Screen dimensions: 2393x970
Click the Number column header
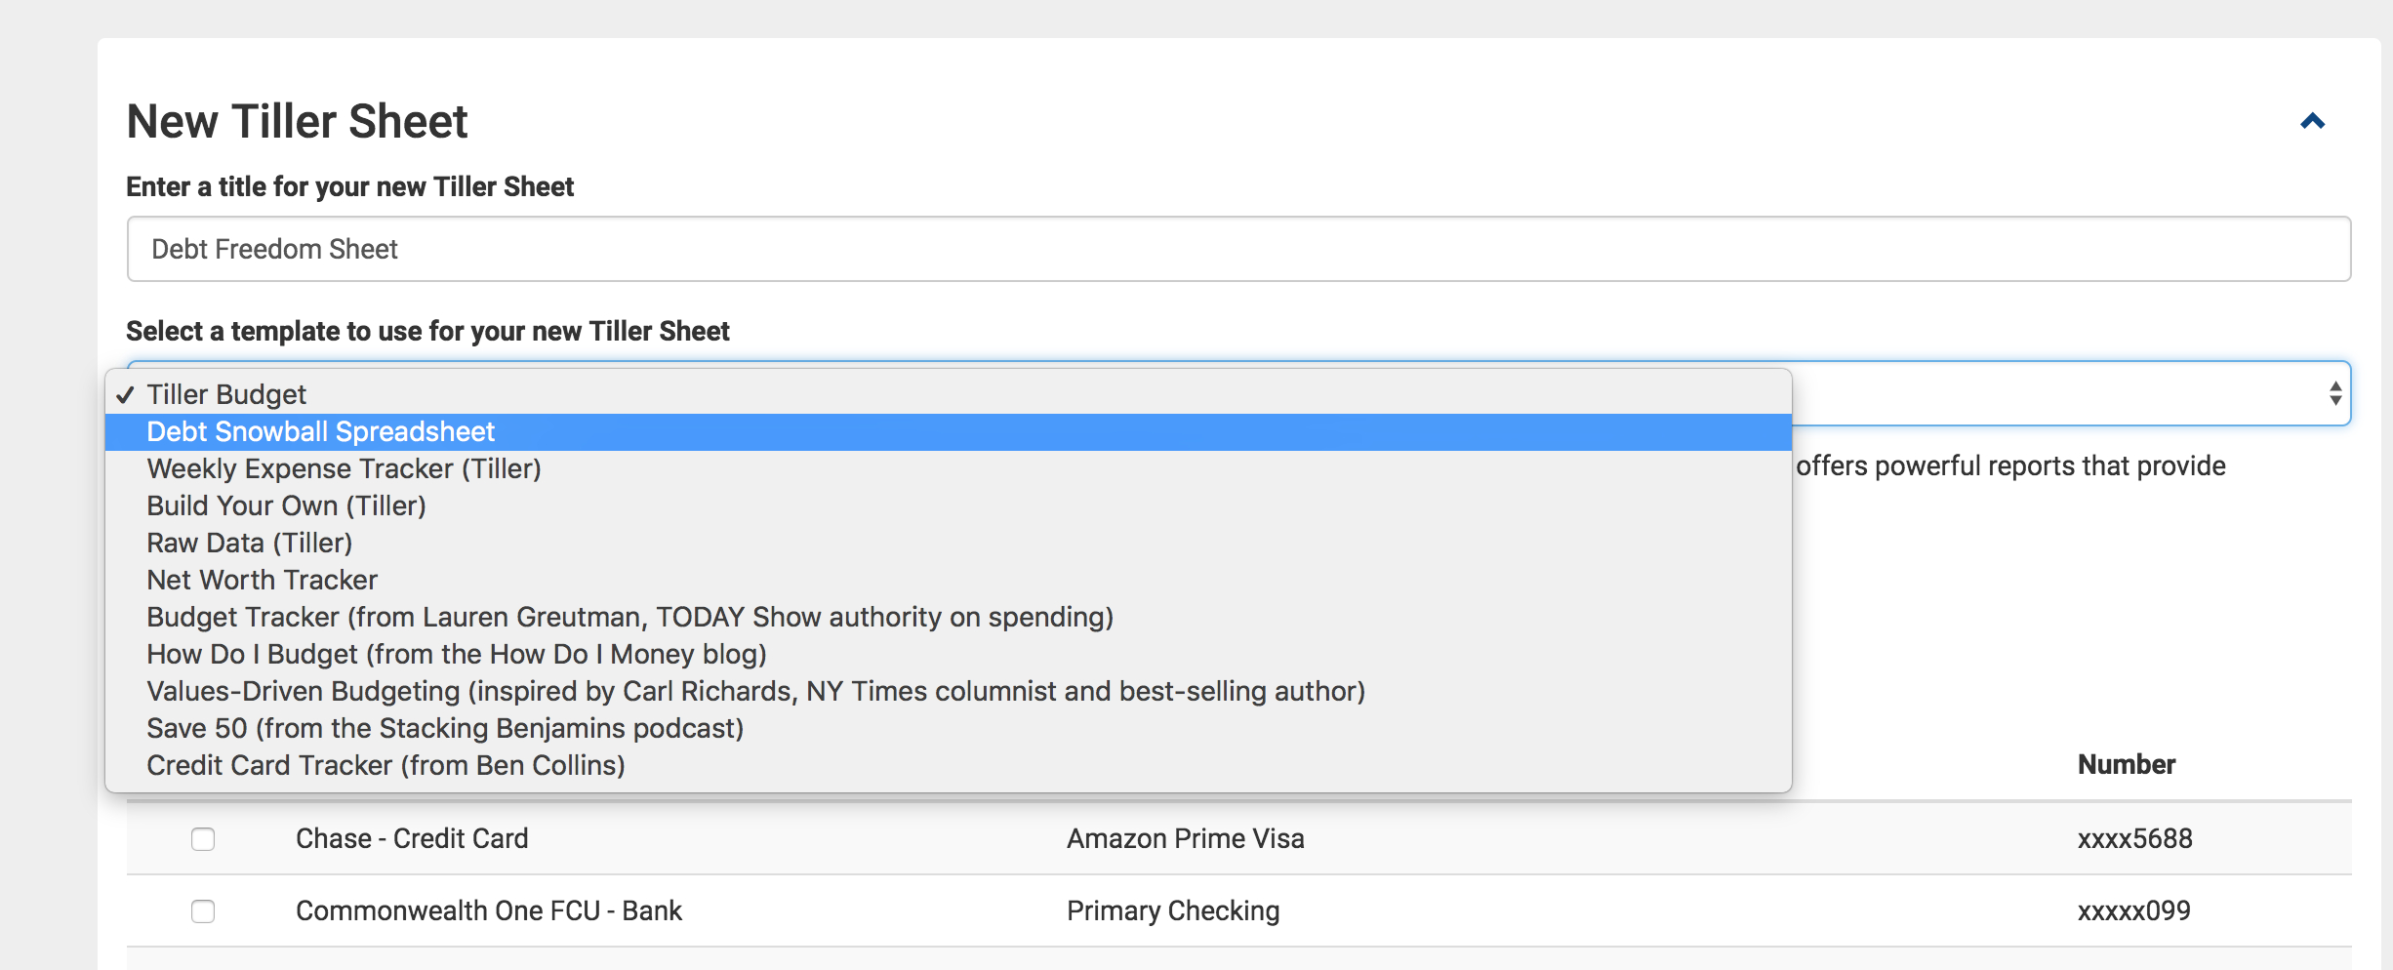pos(2126,765)
